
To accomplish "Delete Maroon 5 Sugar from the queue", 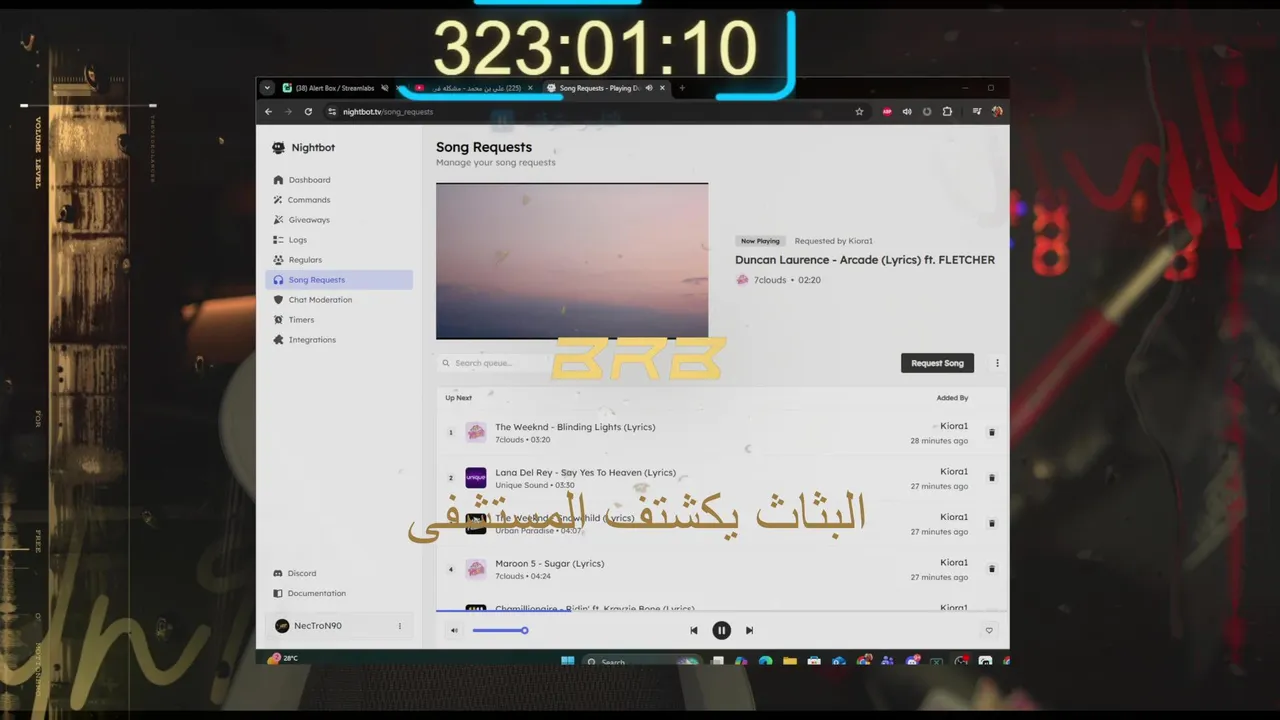I will point(992,569).
